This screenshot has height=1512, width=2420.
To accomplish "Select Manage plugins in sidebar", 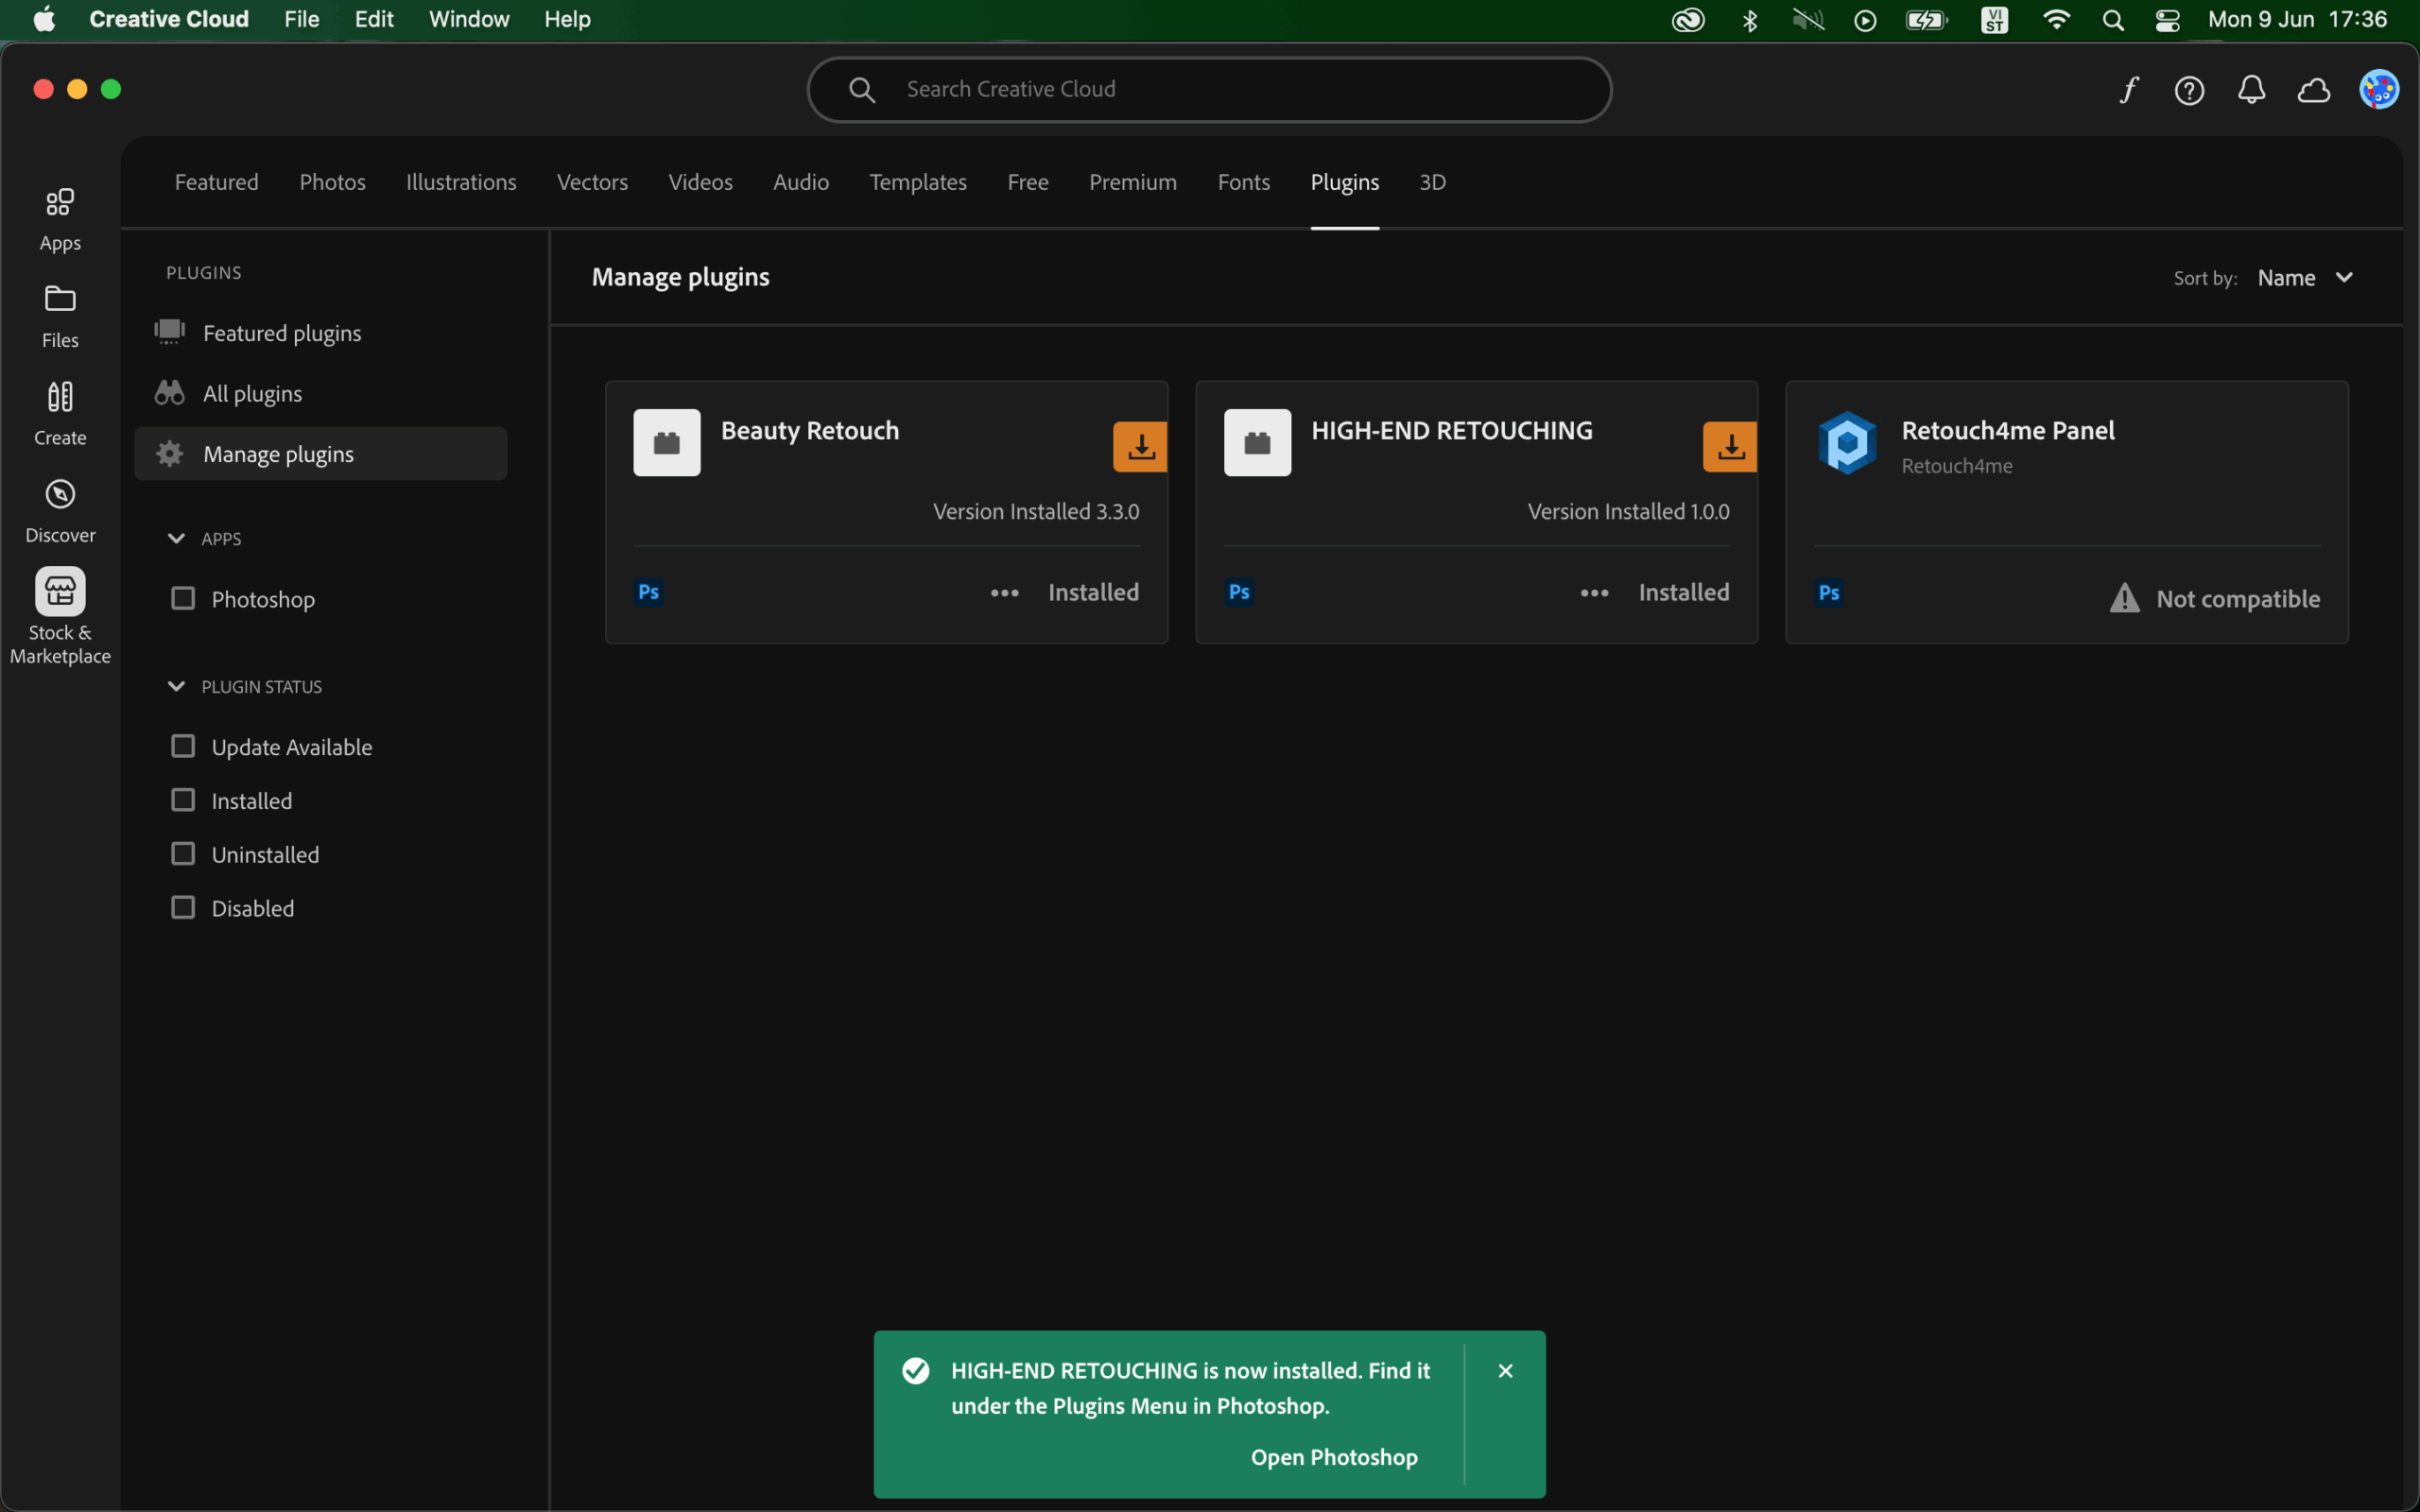I will pos(320,454).
